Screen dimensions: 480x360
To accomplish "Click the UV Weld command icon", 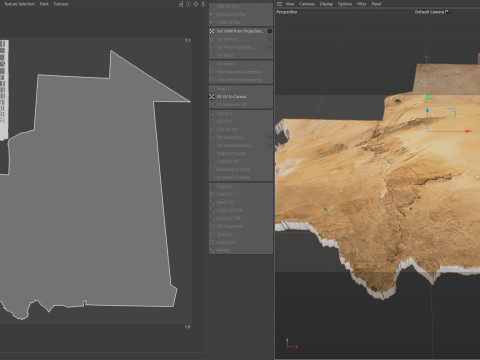I will [211, 55].
